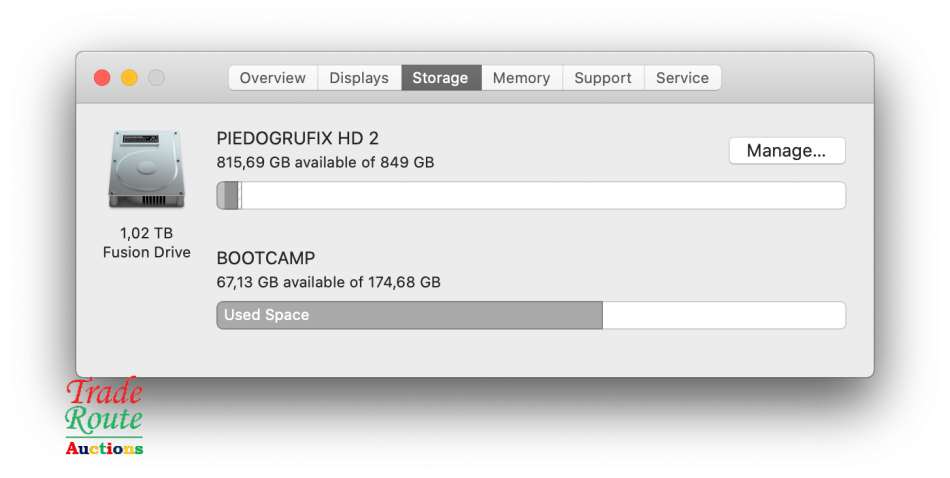Click the free white portion of BOOTCAMP bar
The height and width of the screenshot is (478, 950).
[722, 315]
